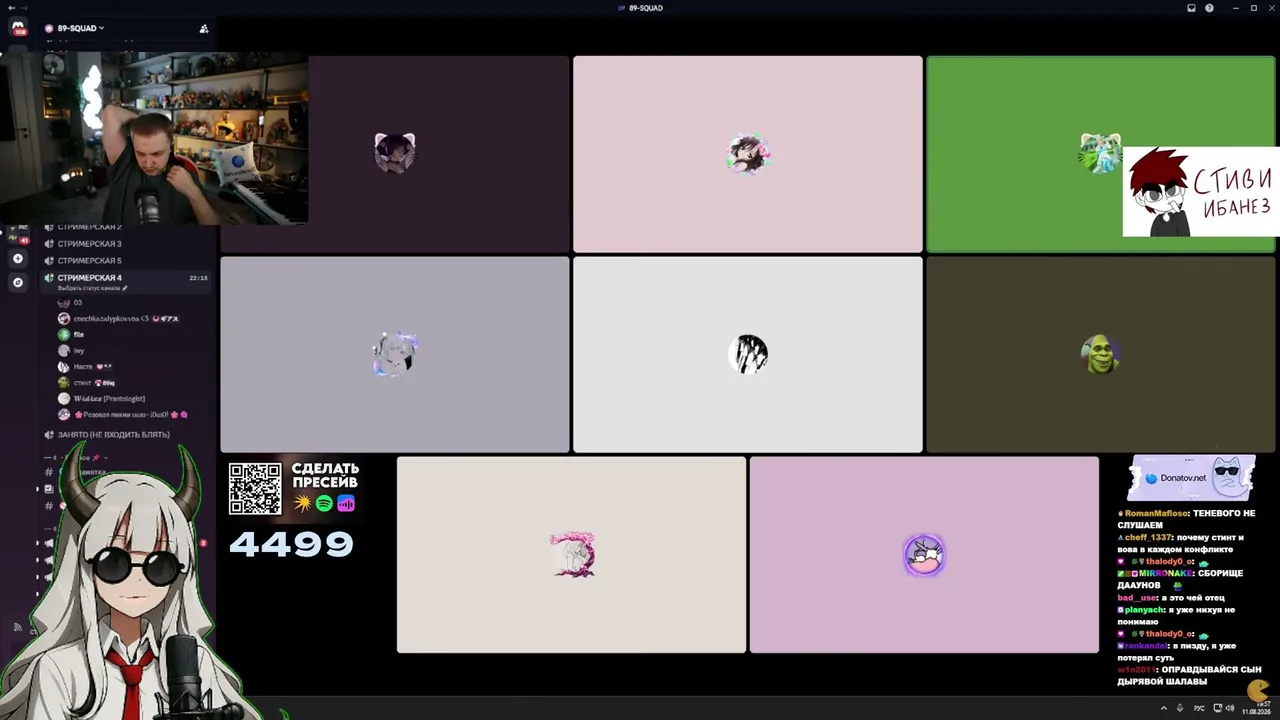Join voice channel СТРИМЕРСКАЯ 3

click(89, 244)
